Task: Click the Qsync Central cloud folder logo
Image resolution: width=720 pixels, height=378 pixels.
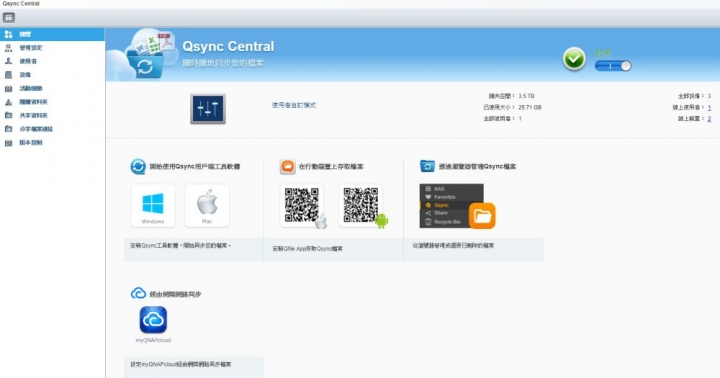Action: [145, 55]
